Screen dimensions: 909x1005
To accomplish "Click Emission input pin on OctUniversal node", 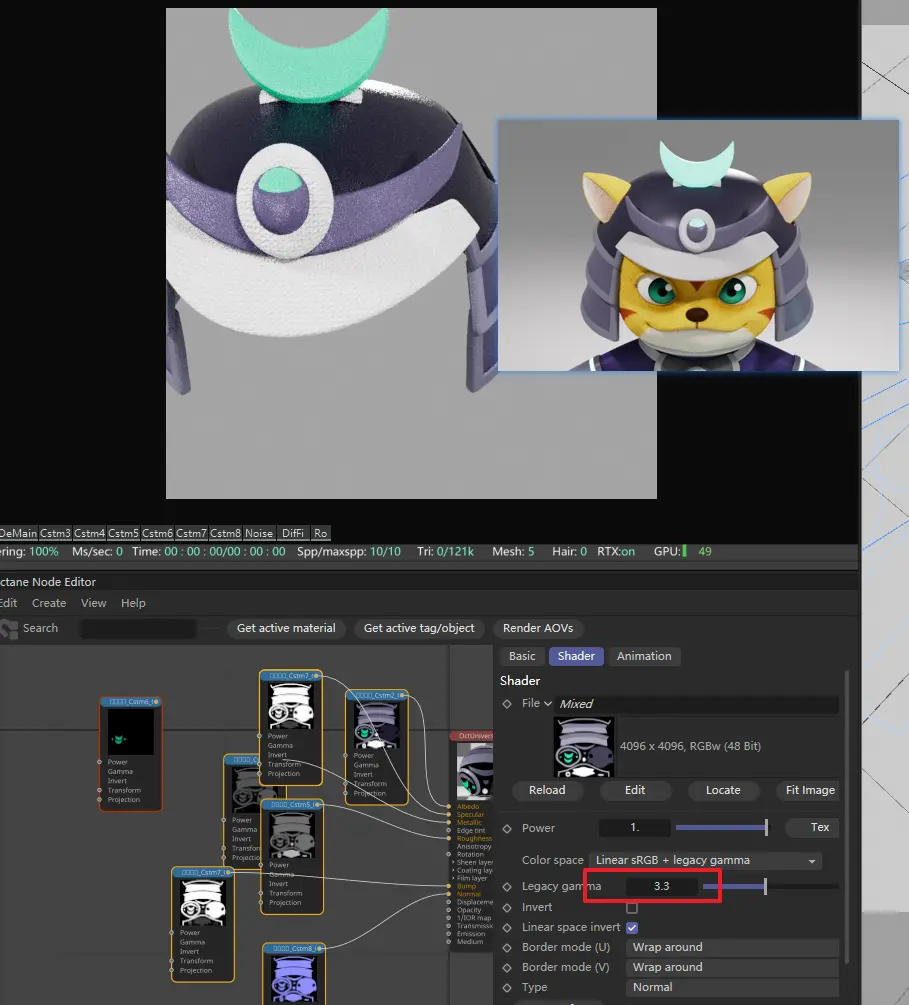I will [x=449, y=934].
